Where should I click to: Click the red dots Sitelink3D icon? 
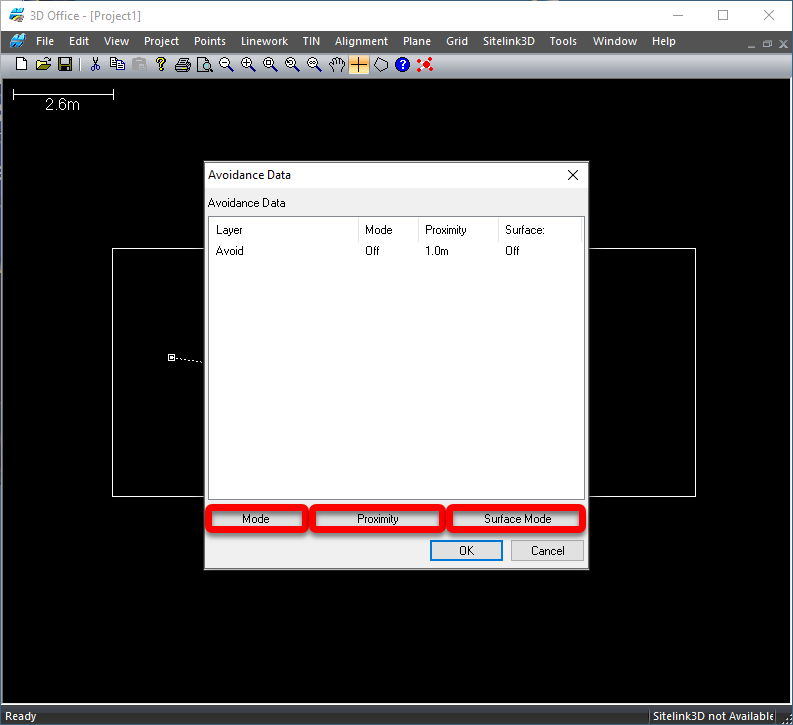tap(425, 64)
